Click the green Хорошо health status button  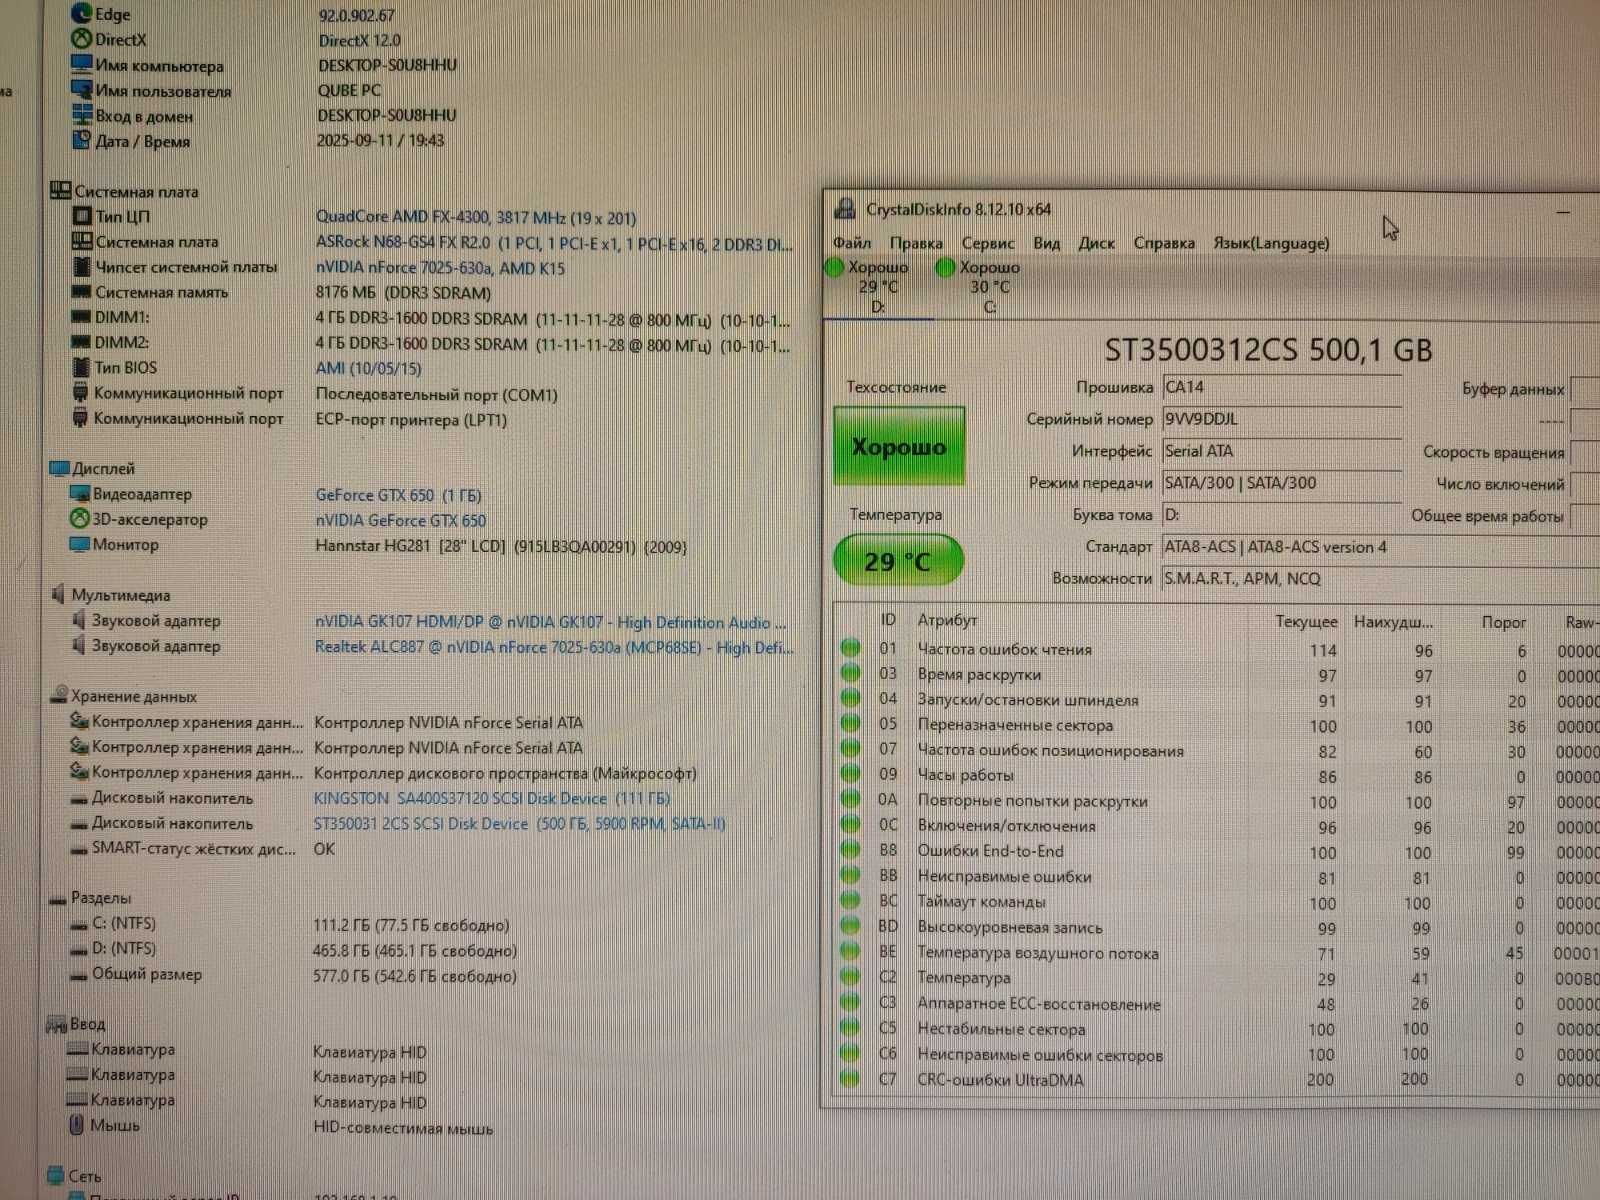(899, 446)
